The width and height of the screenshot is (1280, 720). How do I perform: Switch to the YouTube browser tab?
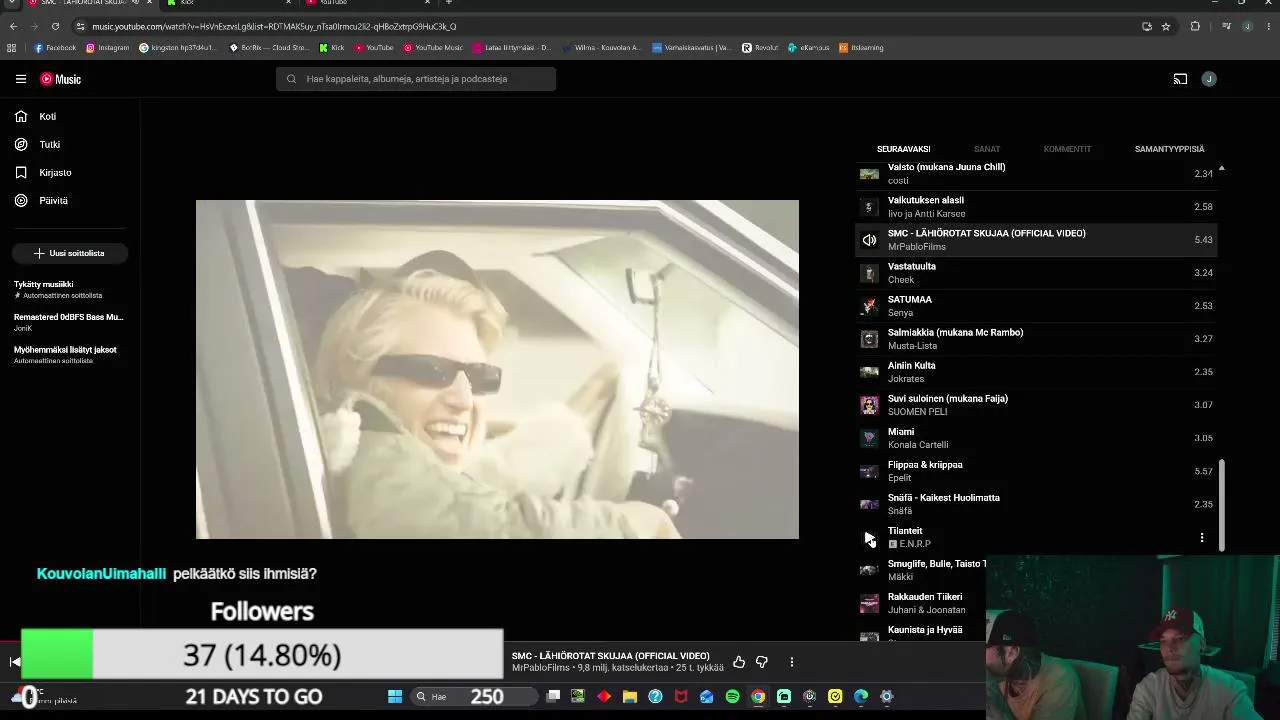click(370, 3)
